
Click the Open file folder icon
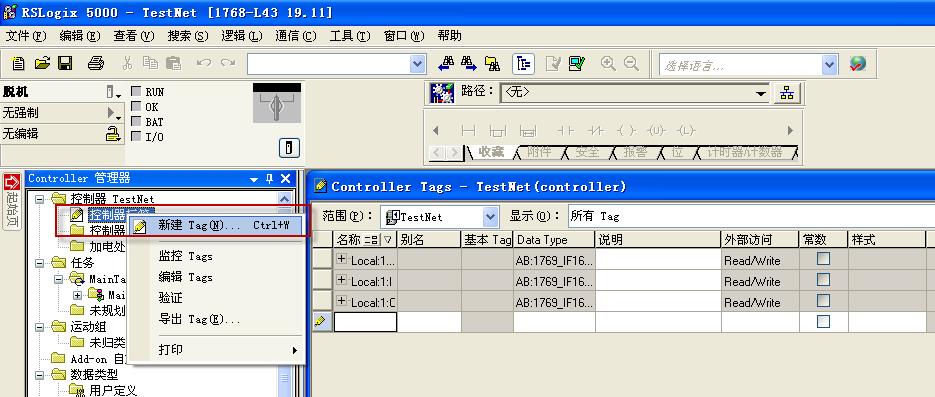(x=42, y=63)
